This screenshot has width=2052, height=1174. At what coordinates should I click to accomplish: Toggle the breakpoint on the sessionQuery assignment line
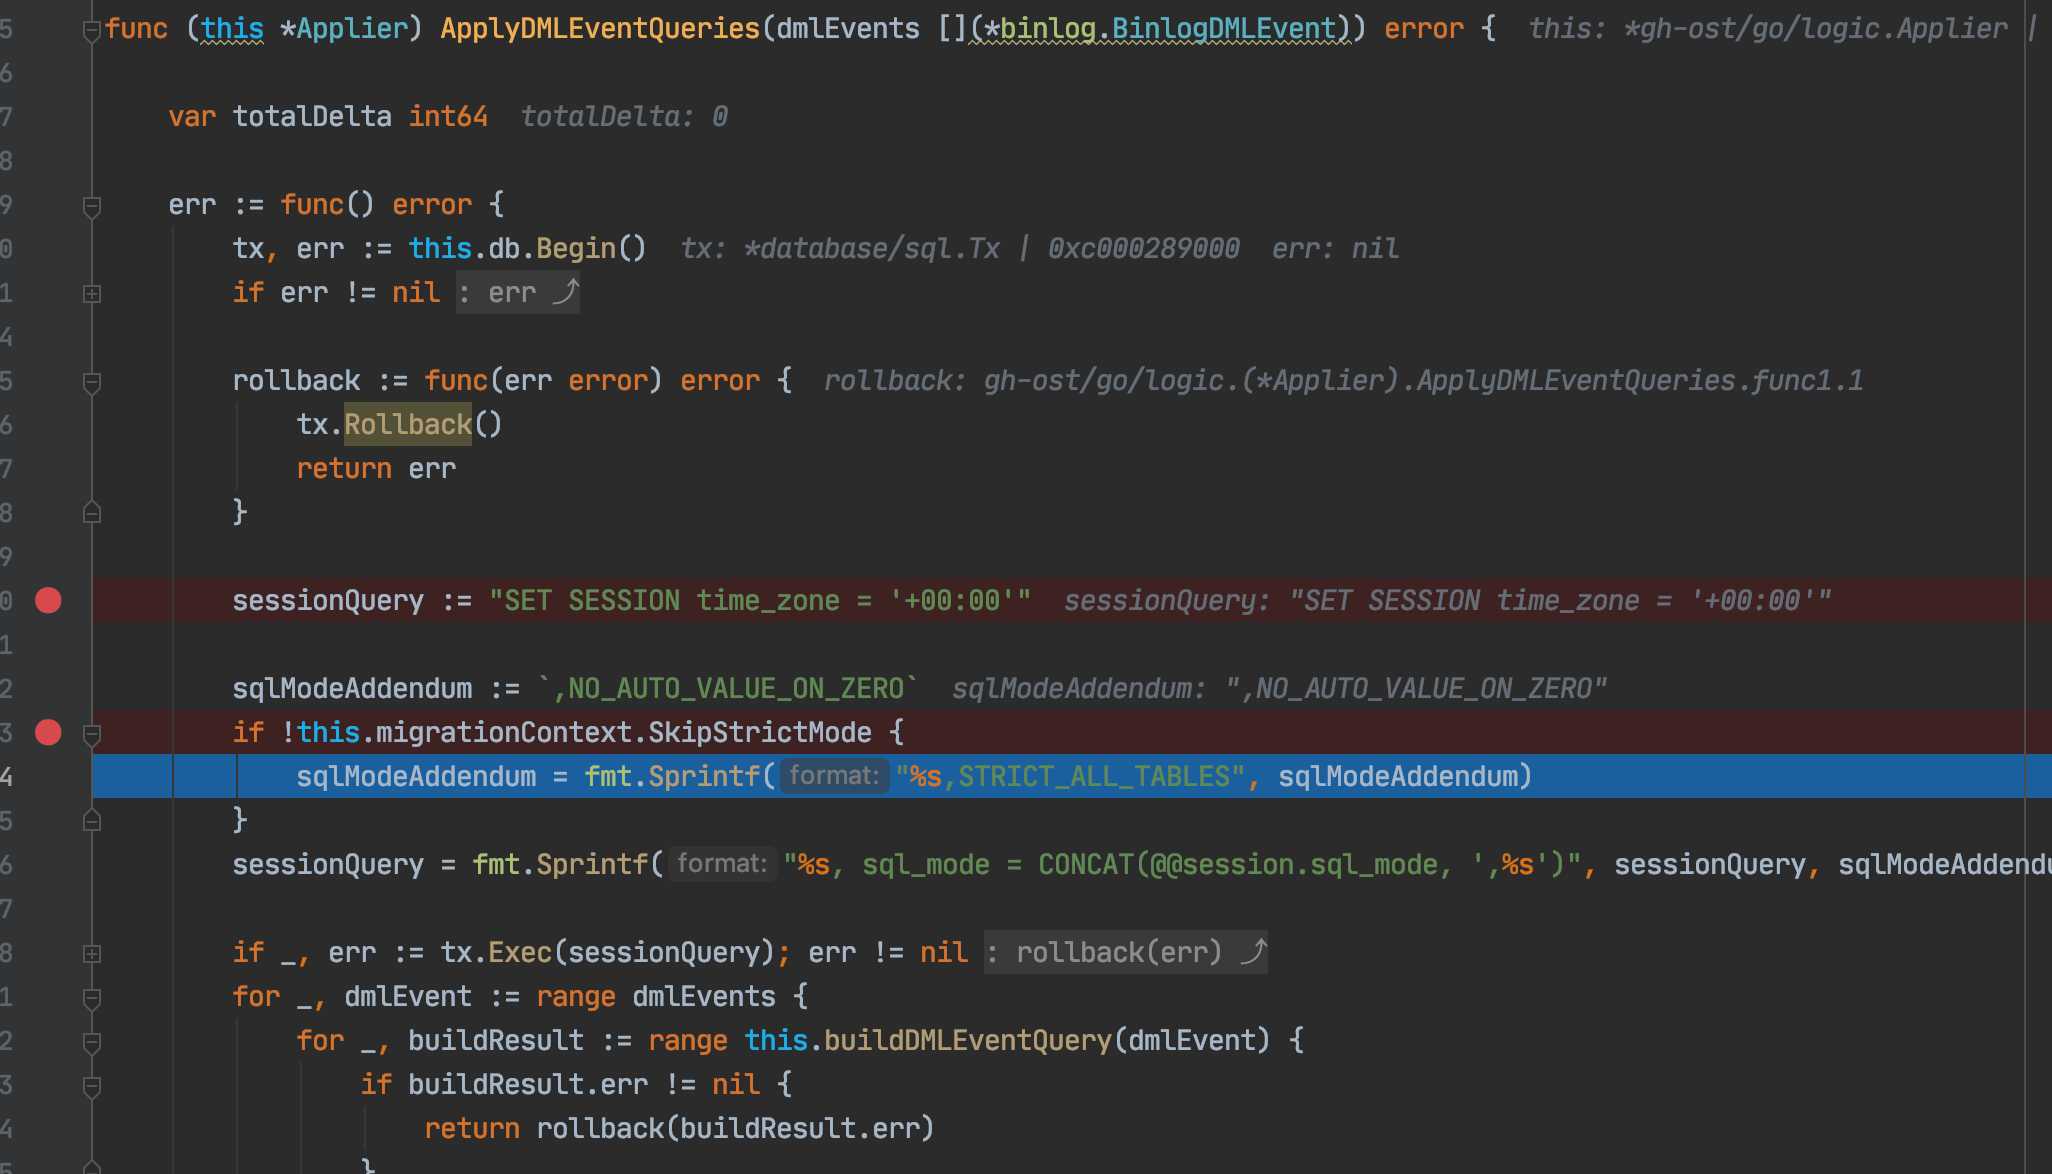tap(48, 600)
